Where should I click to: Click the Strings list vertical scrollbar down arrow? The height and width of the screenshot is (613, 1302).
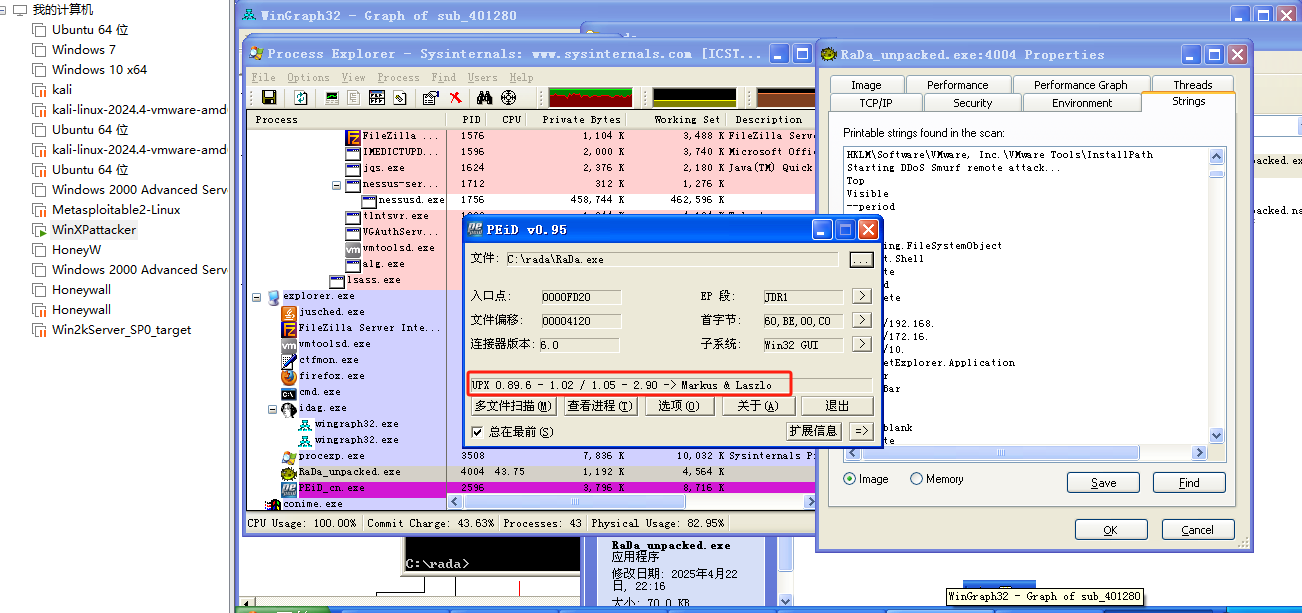click(x=1216, y=435)
